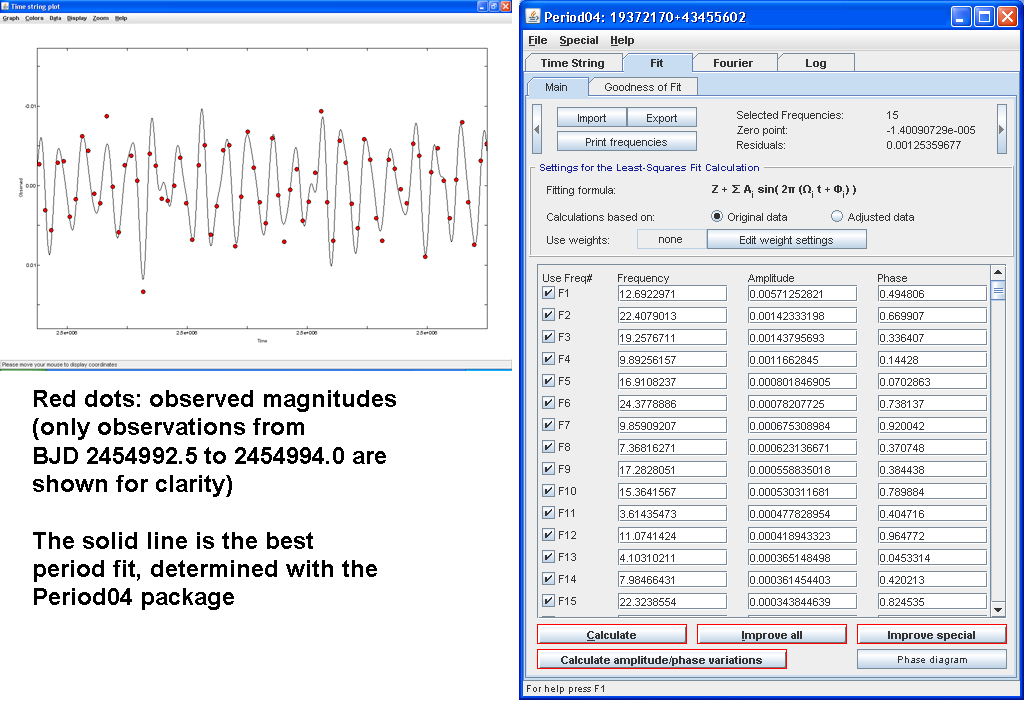Open the Display menu in Time string plot

click(x=77, y=18)
